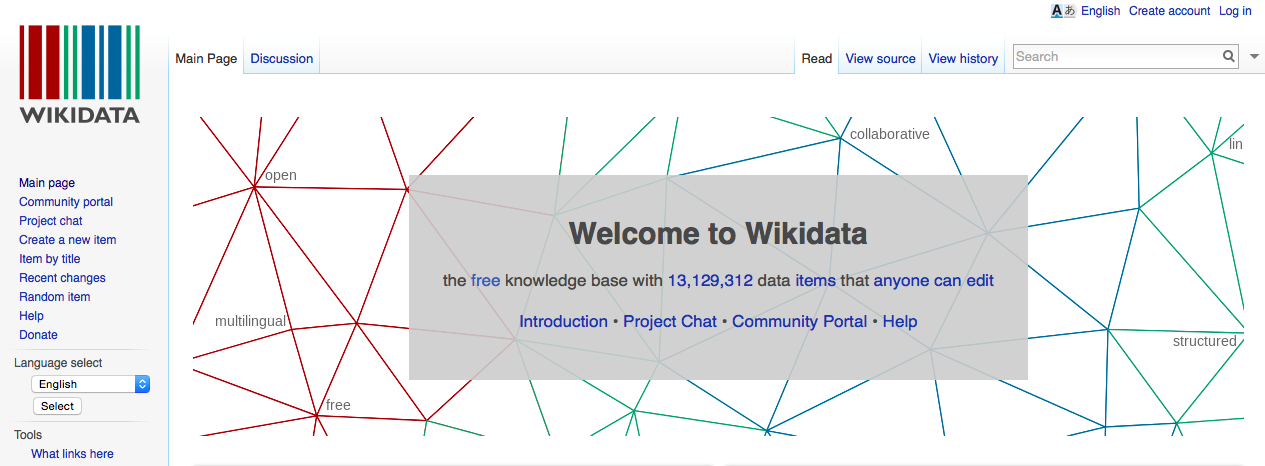Click the search magnifying glass icon
The image size is (1265, 466).
tap(1229, 57)
